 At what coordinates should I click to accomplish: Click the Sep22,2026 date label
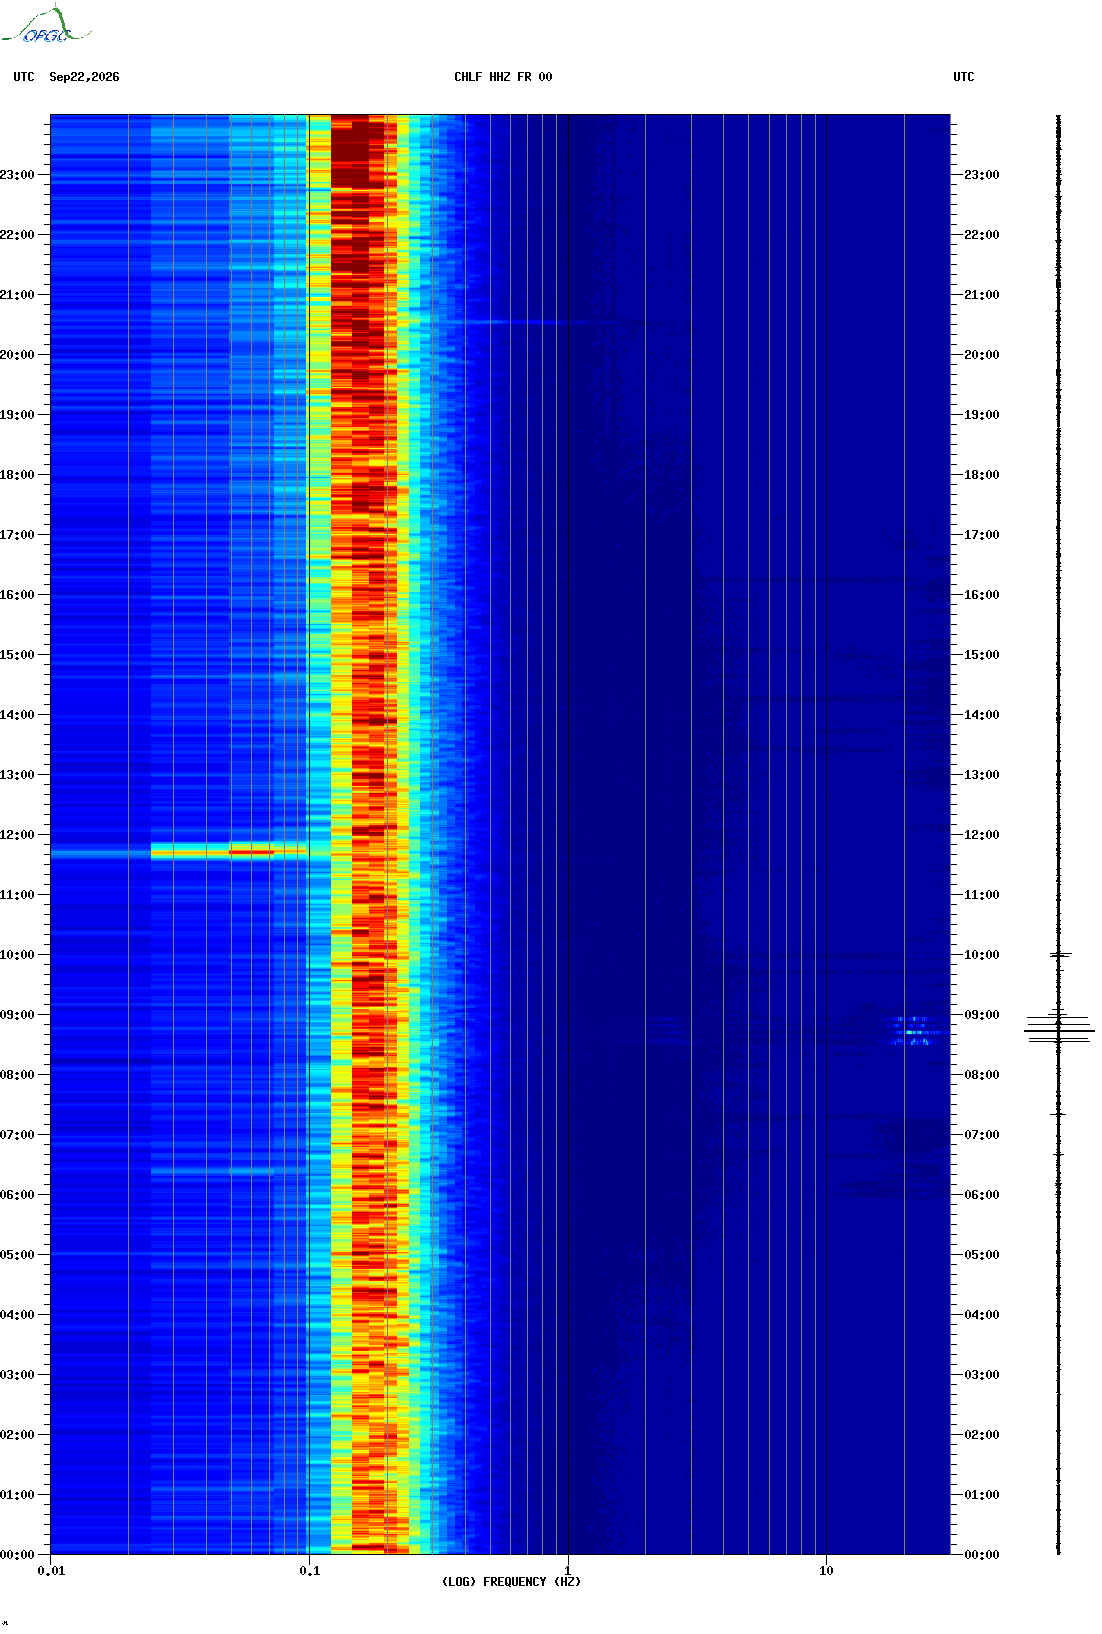click(x=84, y=77)
